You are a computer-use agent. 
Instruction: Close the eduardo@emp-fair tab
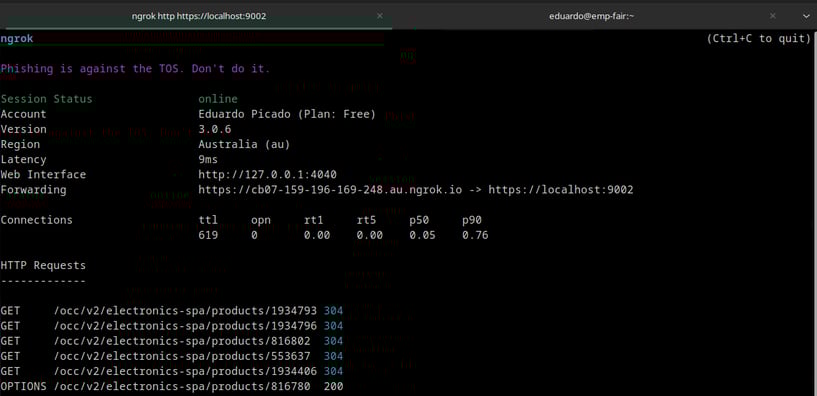[773, 16]
